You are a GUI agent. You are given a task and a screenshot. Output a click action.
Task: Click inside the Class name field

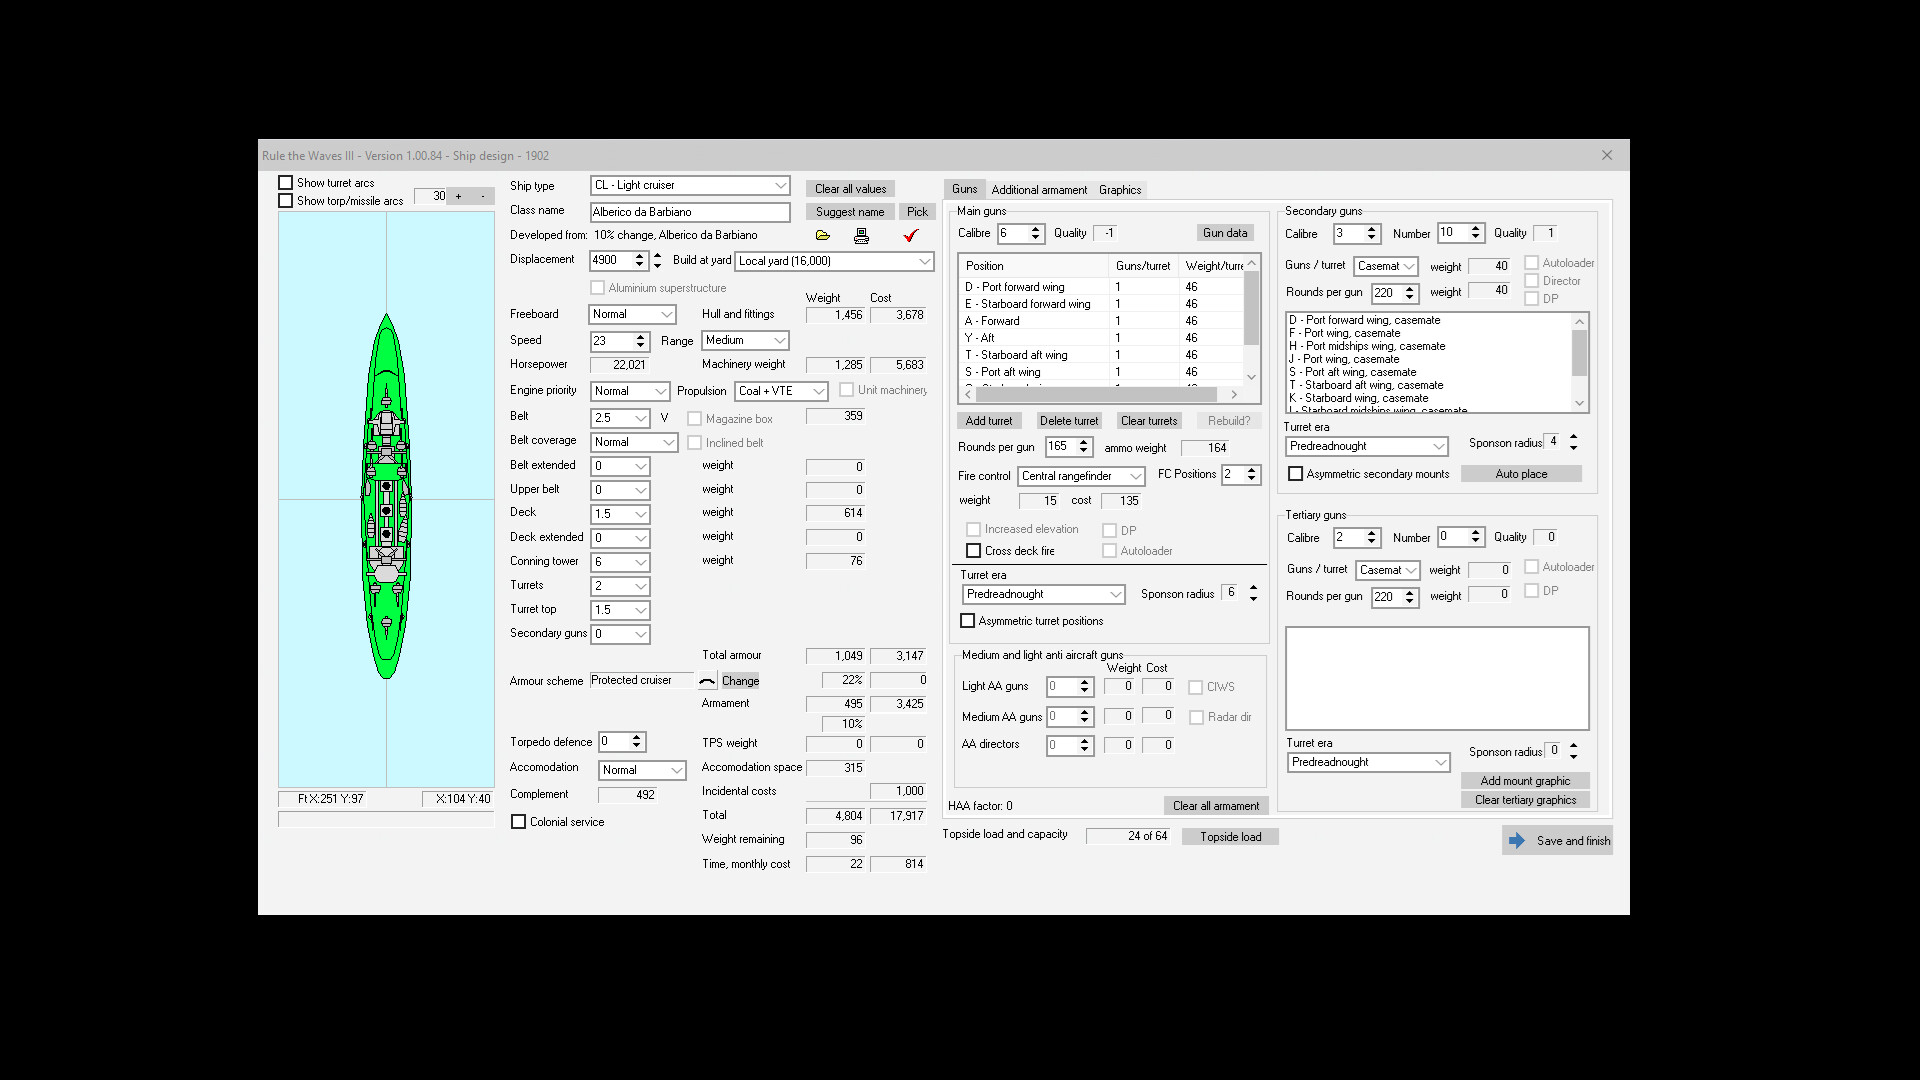(690, 212)
